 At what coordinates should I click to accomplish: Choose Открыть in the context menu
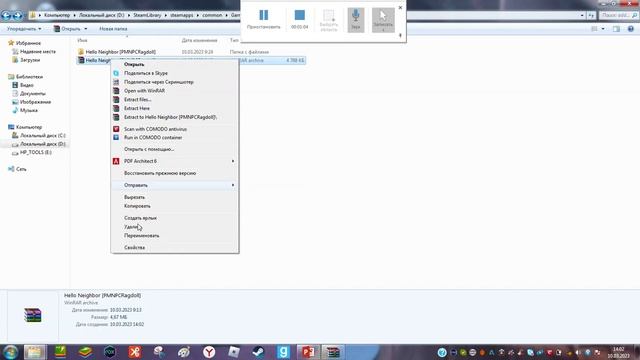(x=175, y=64)
